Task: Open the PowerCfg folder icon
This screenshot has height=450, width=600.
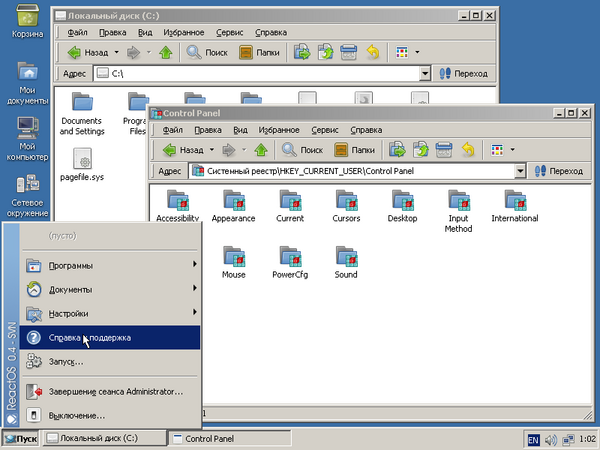Action: [x=290, y=258]
